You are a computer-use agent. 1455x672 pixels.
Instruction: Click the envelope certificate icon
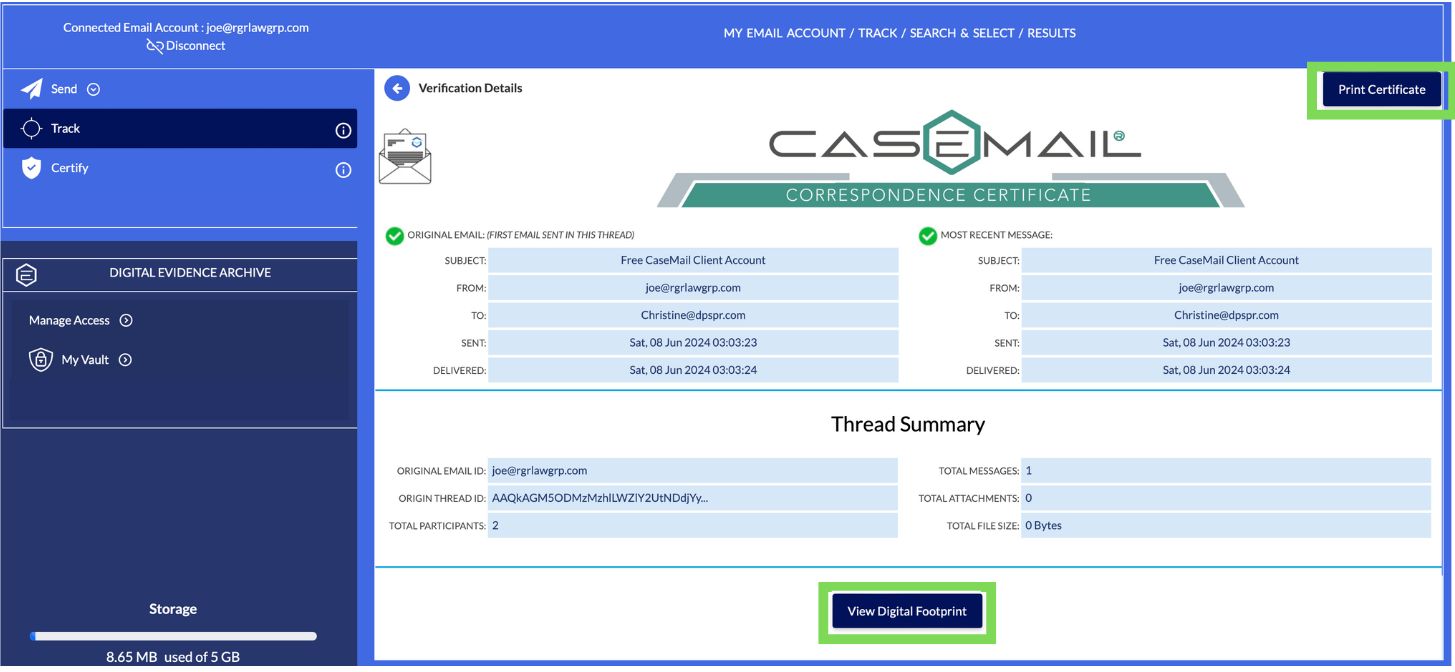click(405, 156)
